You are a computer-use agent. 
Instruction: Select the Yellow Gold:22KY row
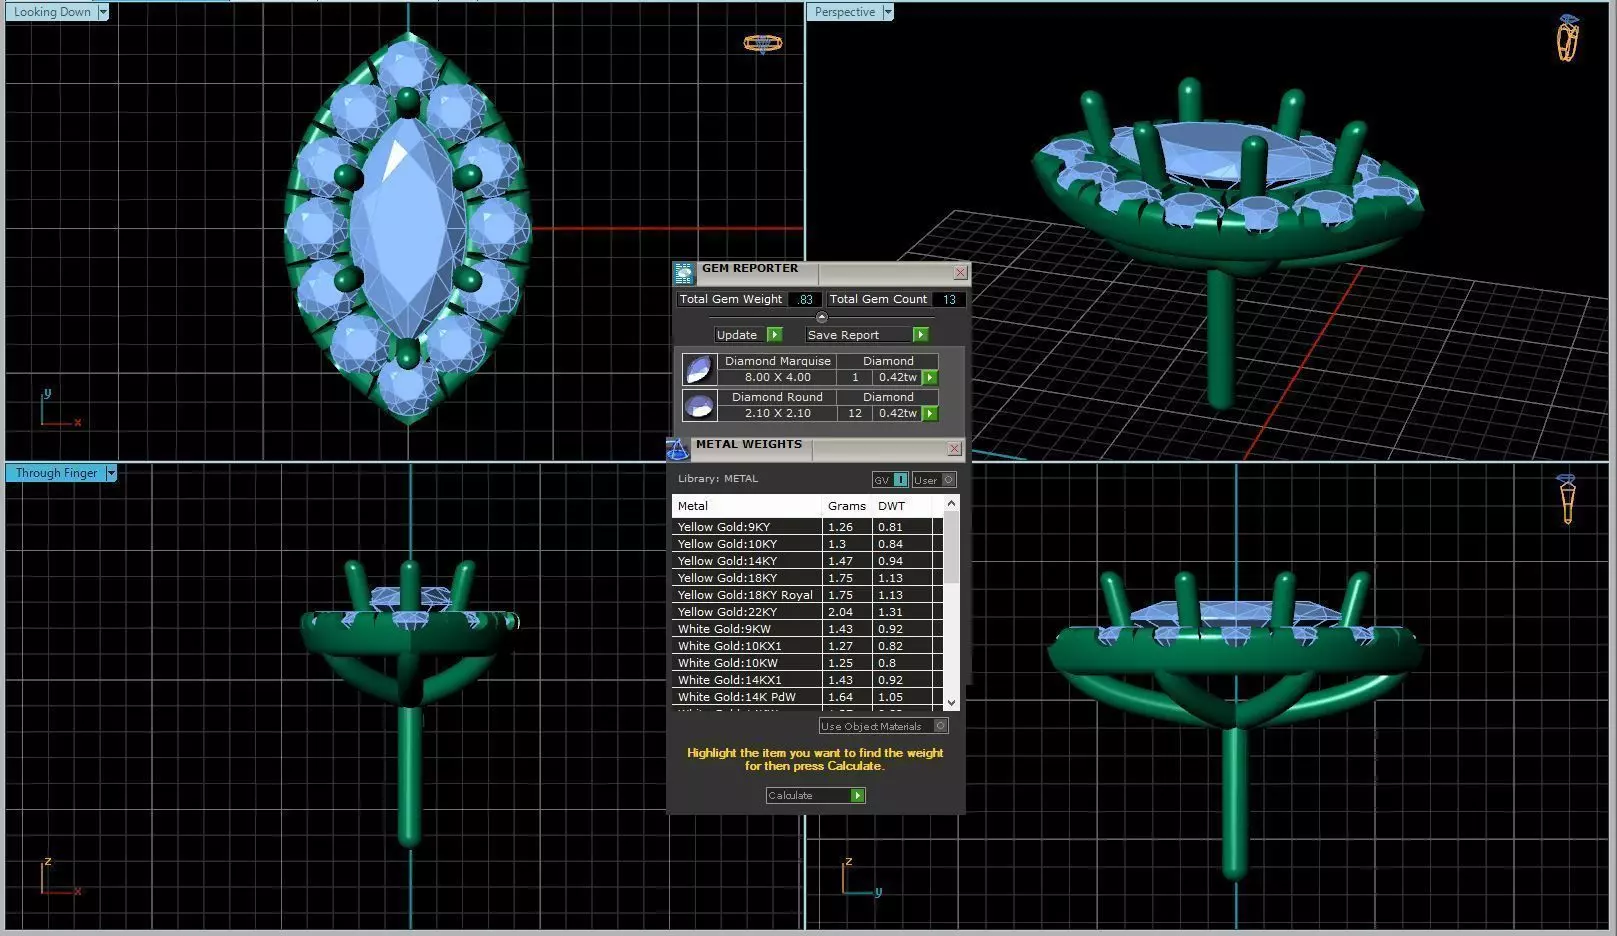click(x=807, y=612)
